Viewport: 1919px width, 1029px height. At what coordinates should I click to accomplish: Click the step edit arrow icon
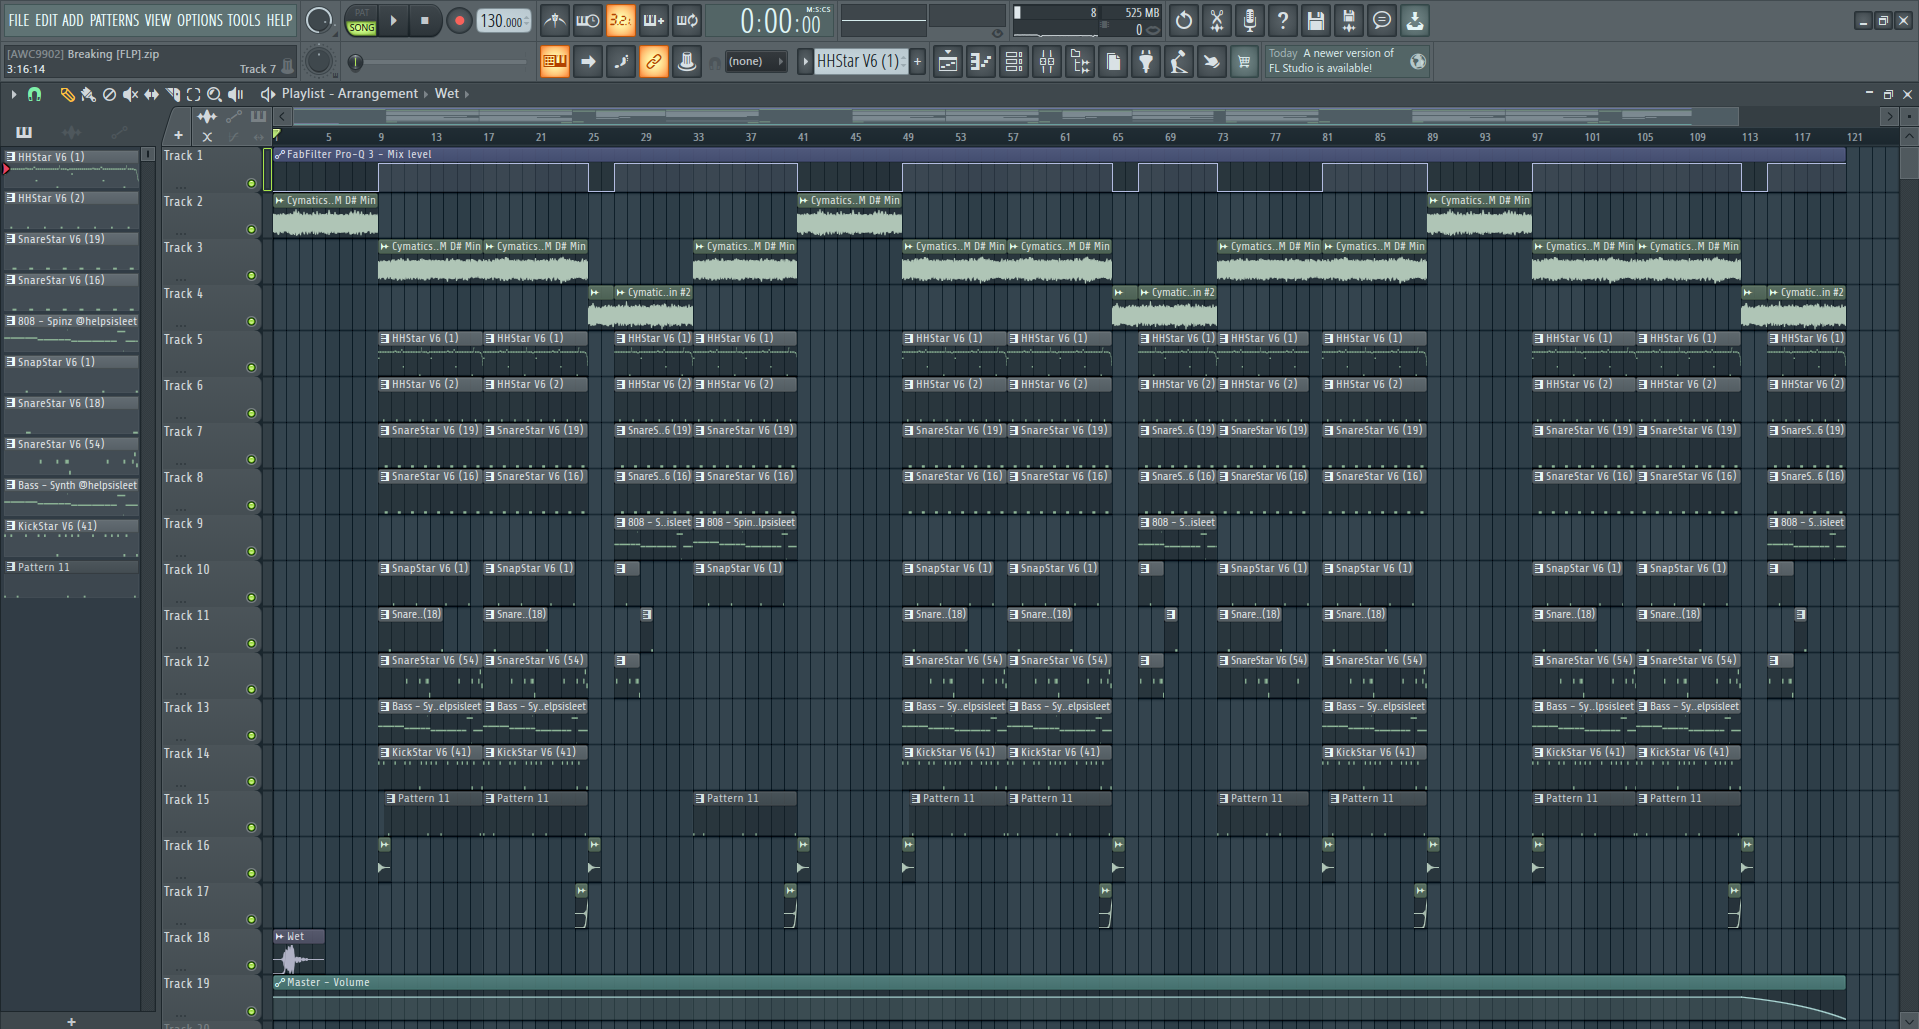click(x=588, y=62)
